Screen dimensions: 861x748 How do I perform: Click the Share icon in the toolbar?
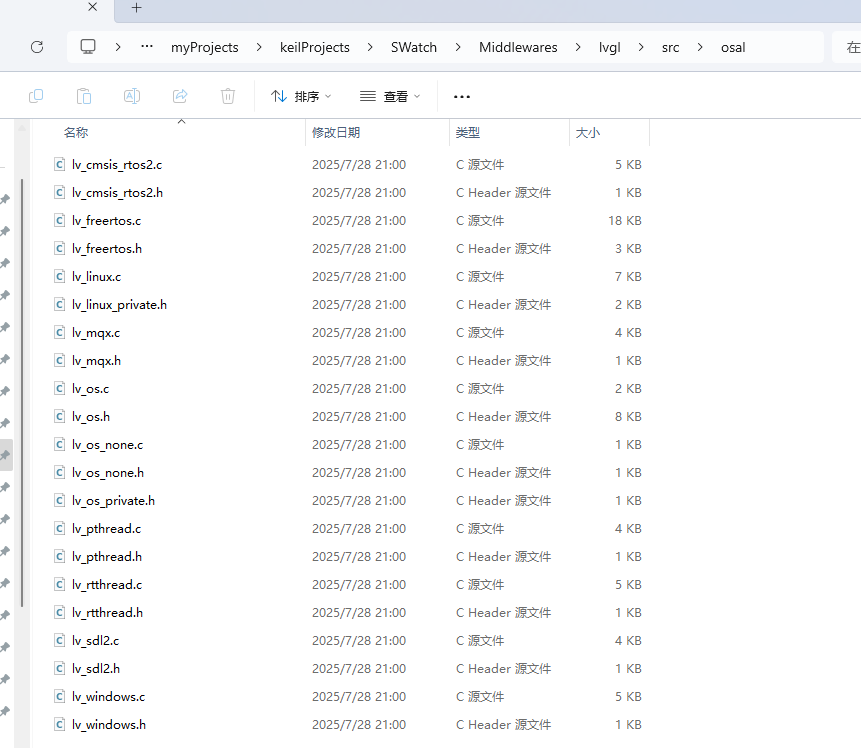180,96
